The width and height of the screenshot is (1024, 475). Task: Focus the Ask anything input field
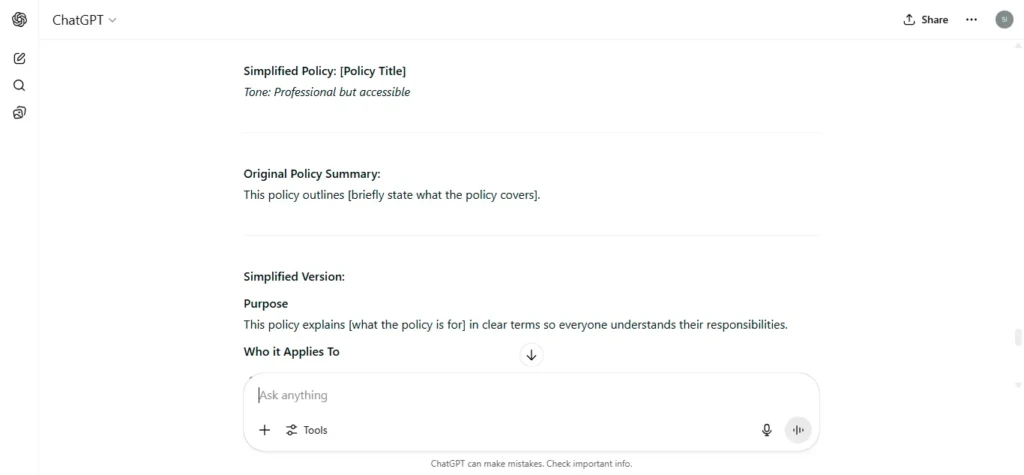[x=531, y=395]
